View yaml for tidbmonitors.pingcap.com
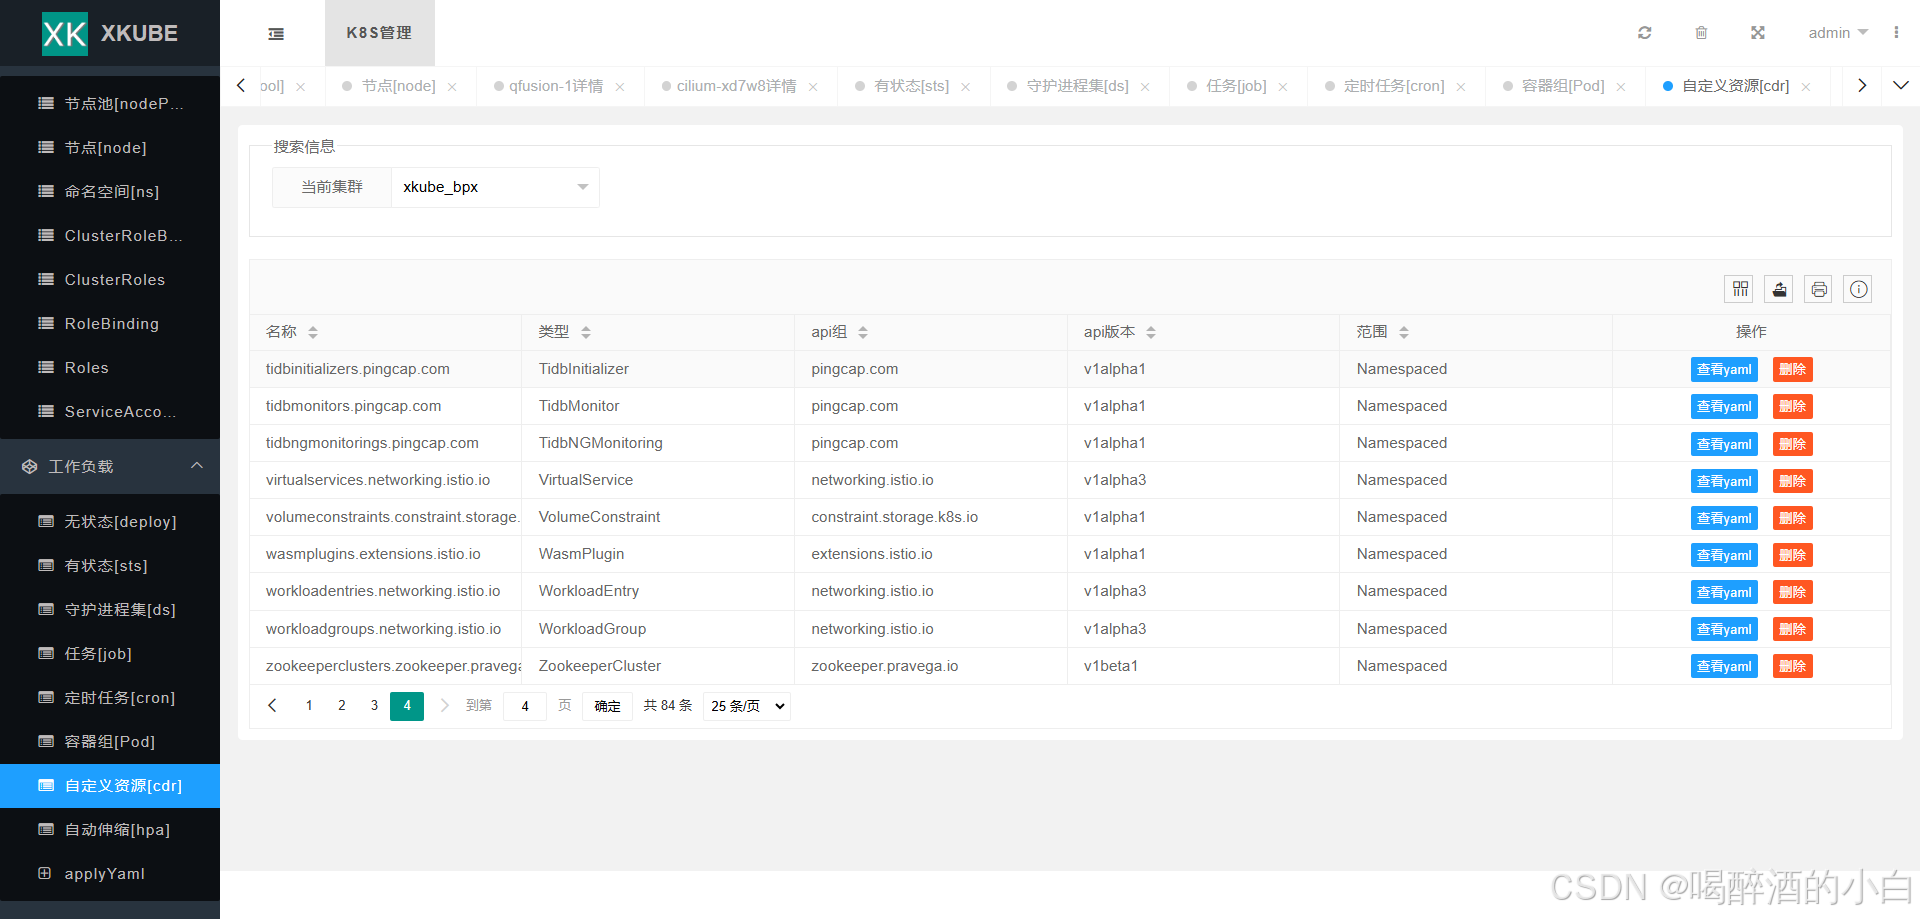This screenshot has height=919, width=1920. (x=1724, y=407)
